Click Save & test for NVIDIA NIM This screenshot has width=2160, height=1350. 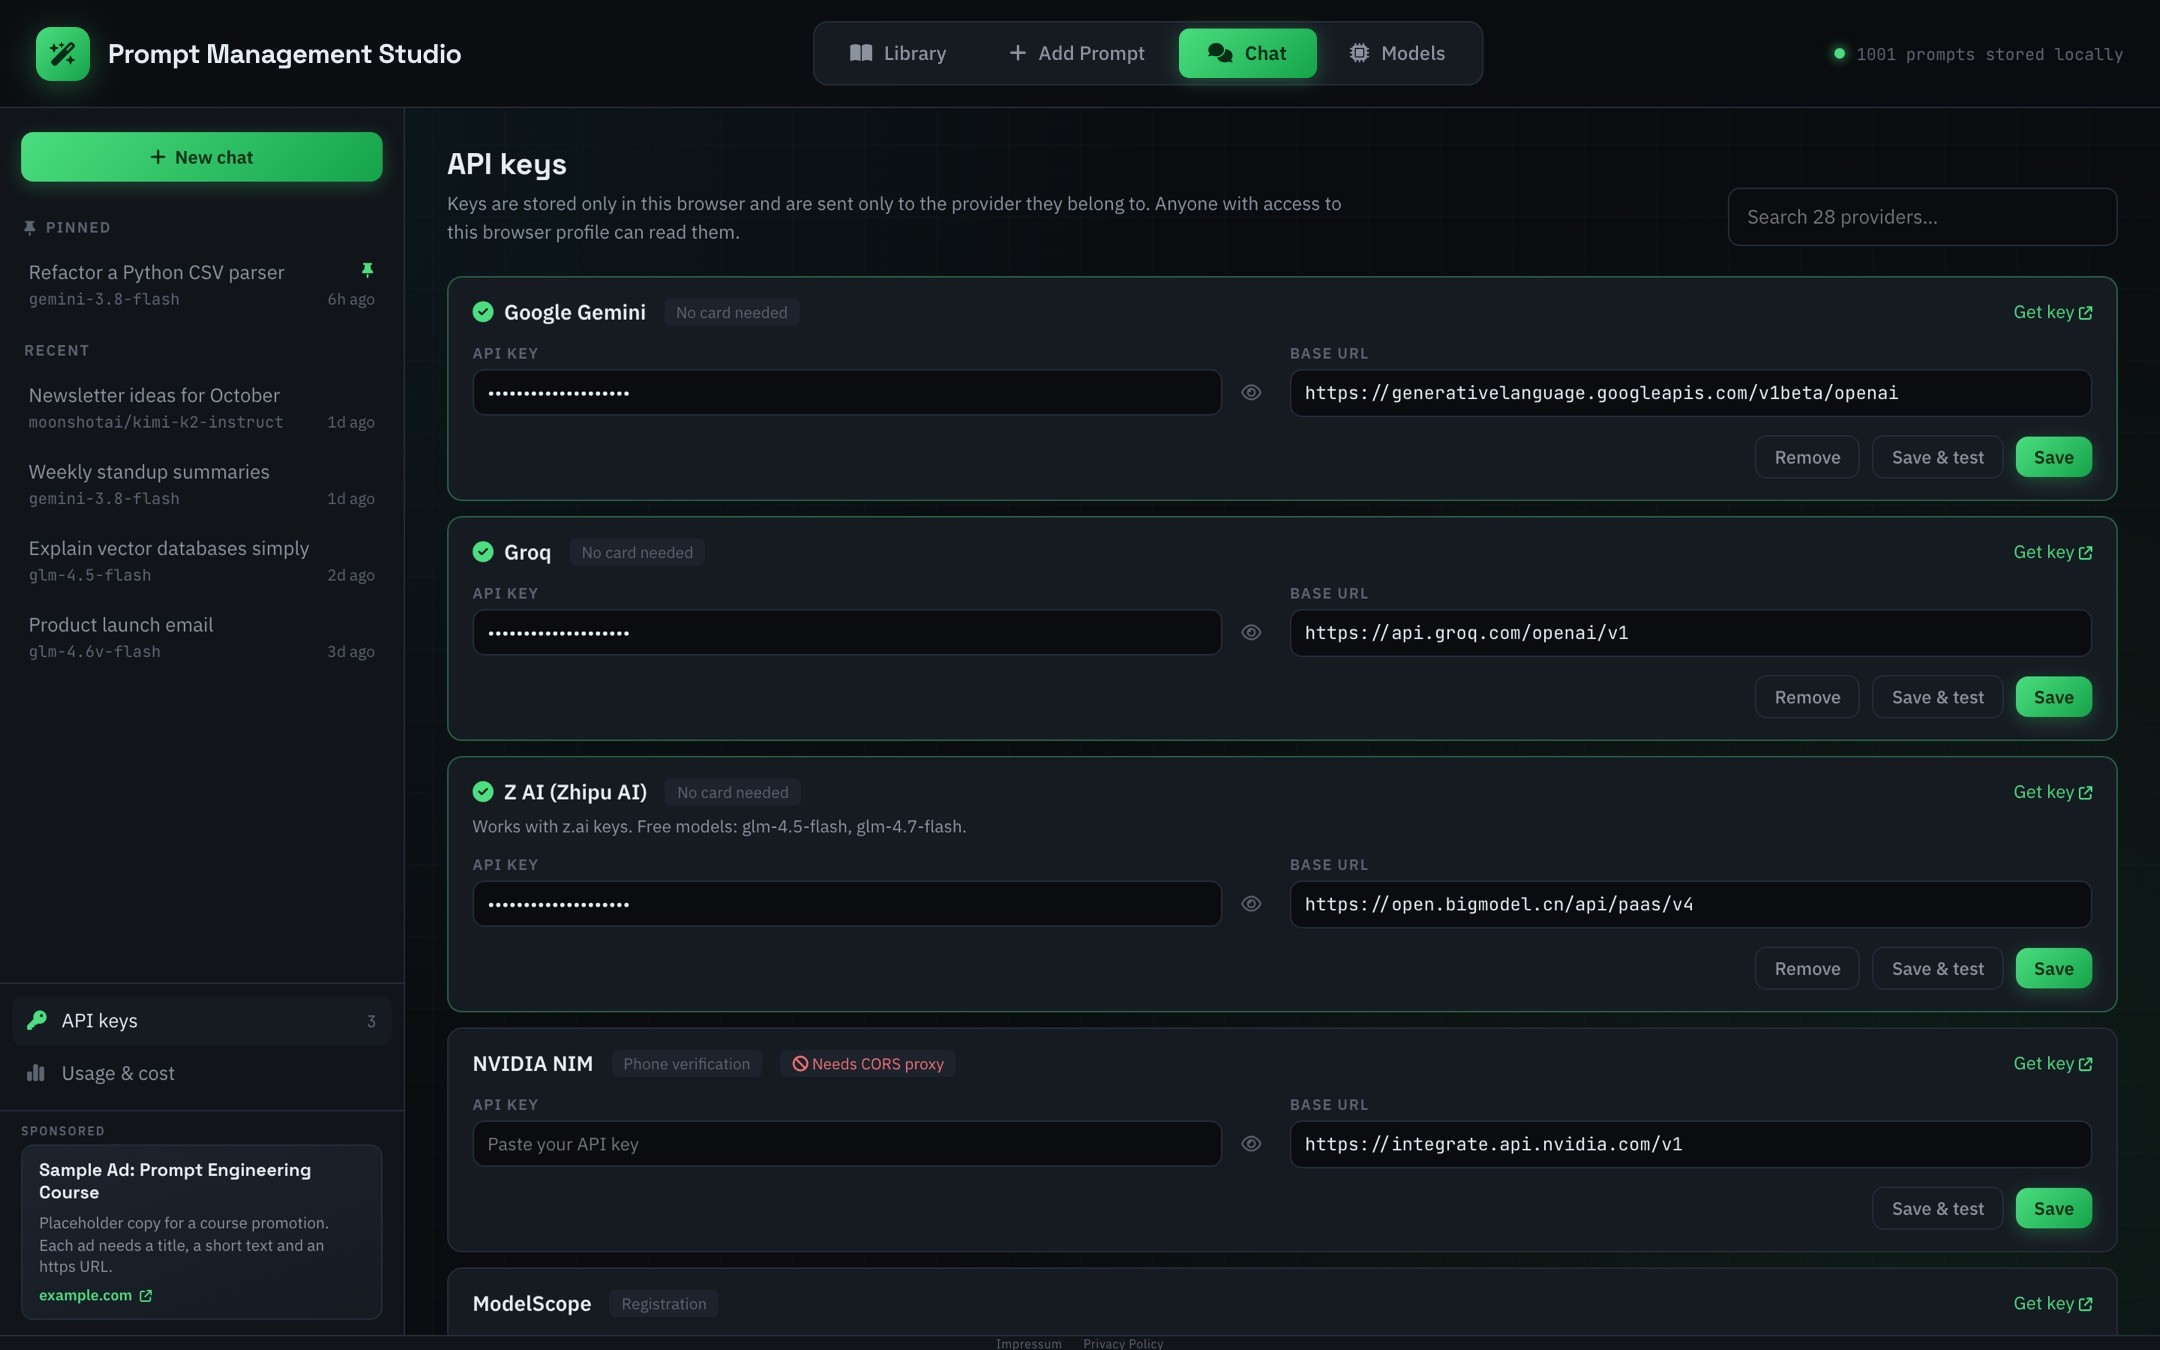click(x=1937, y=1209)
